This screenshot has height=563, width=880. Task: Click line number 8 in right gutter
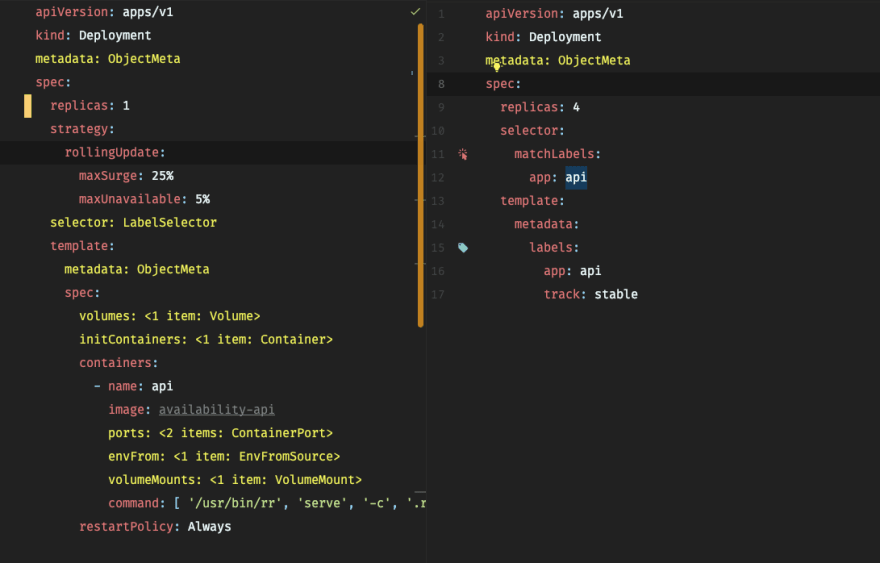coord(441,84)
